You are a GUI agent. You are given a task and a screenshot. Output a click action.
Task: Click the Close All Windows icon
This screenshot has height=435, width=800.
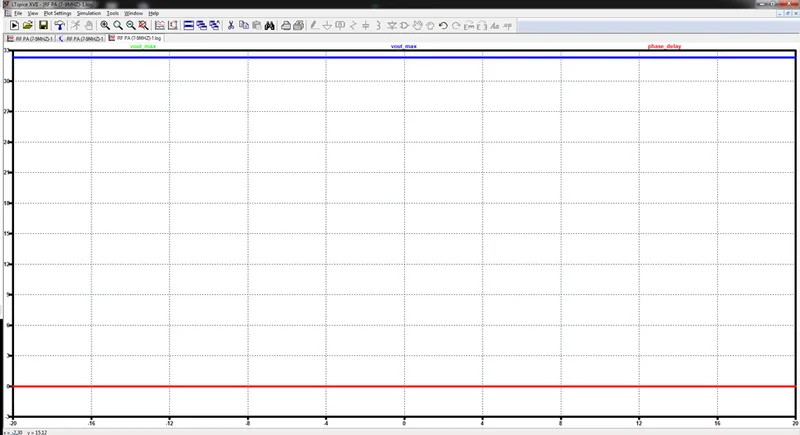click(x=214, y=25)
